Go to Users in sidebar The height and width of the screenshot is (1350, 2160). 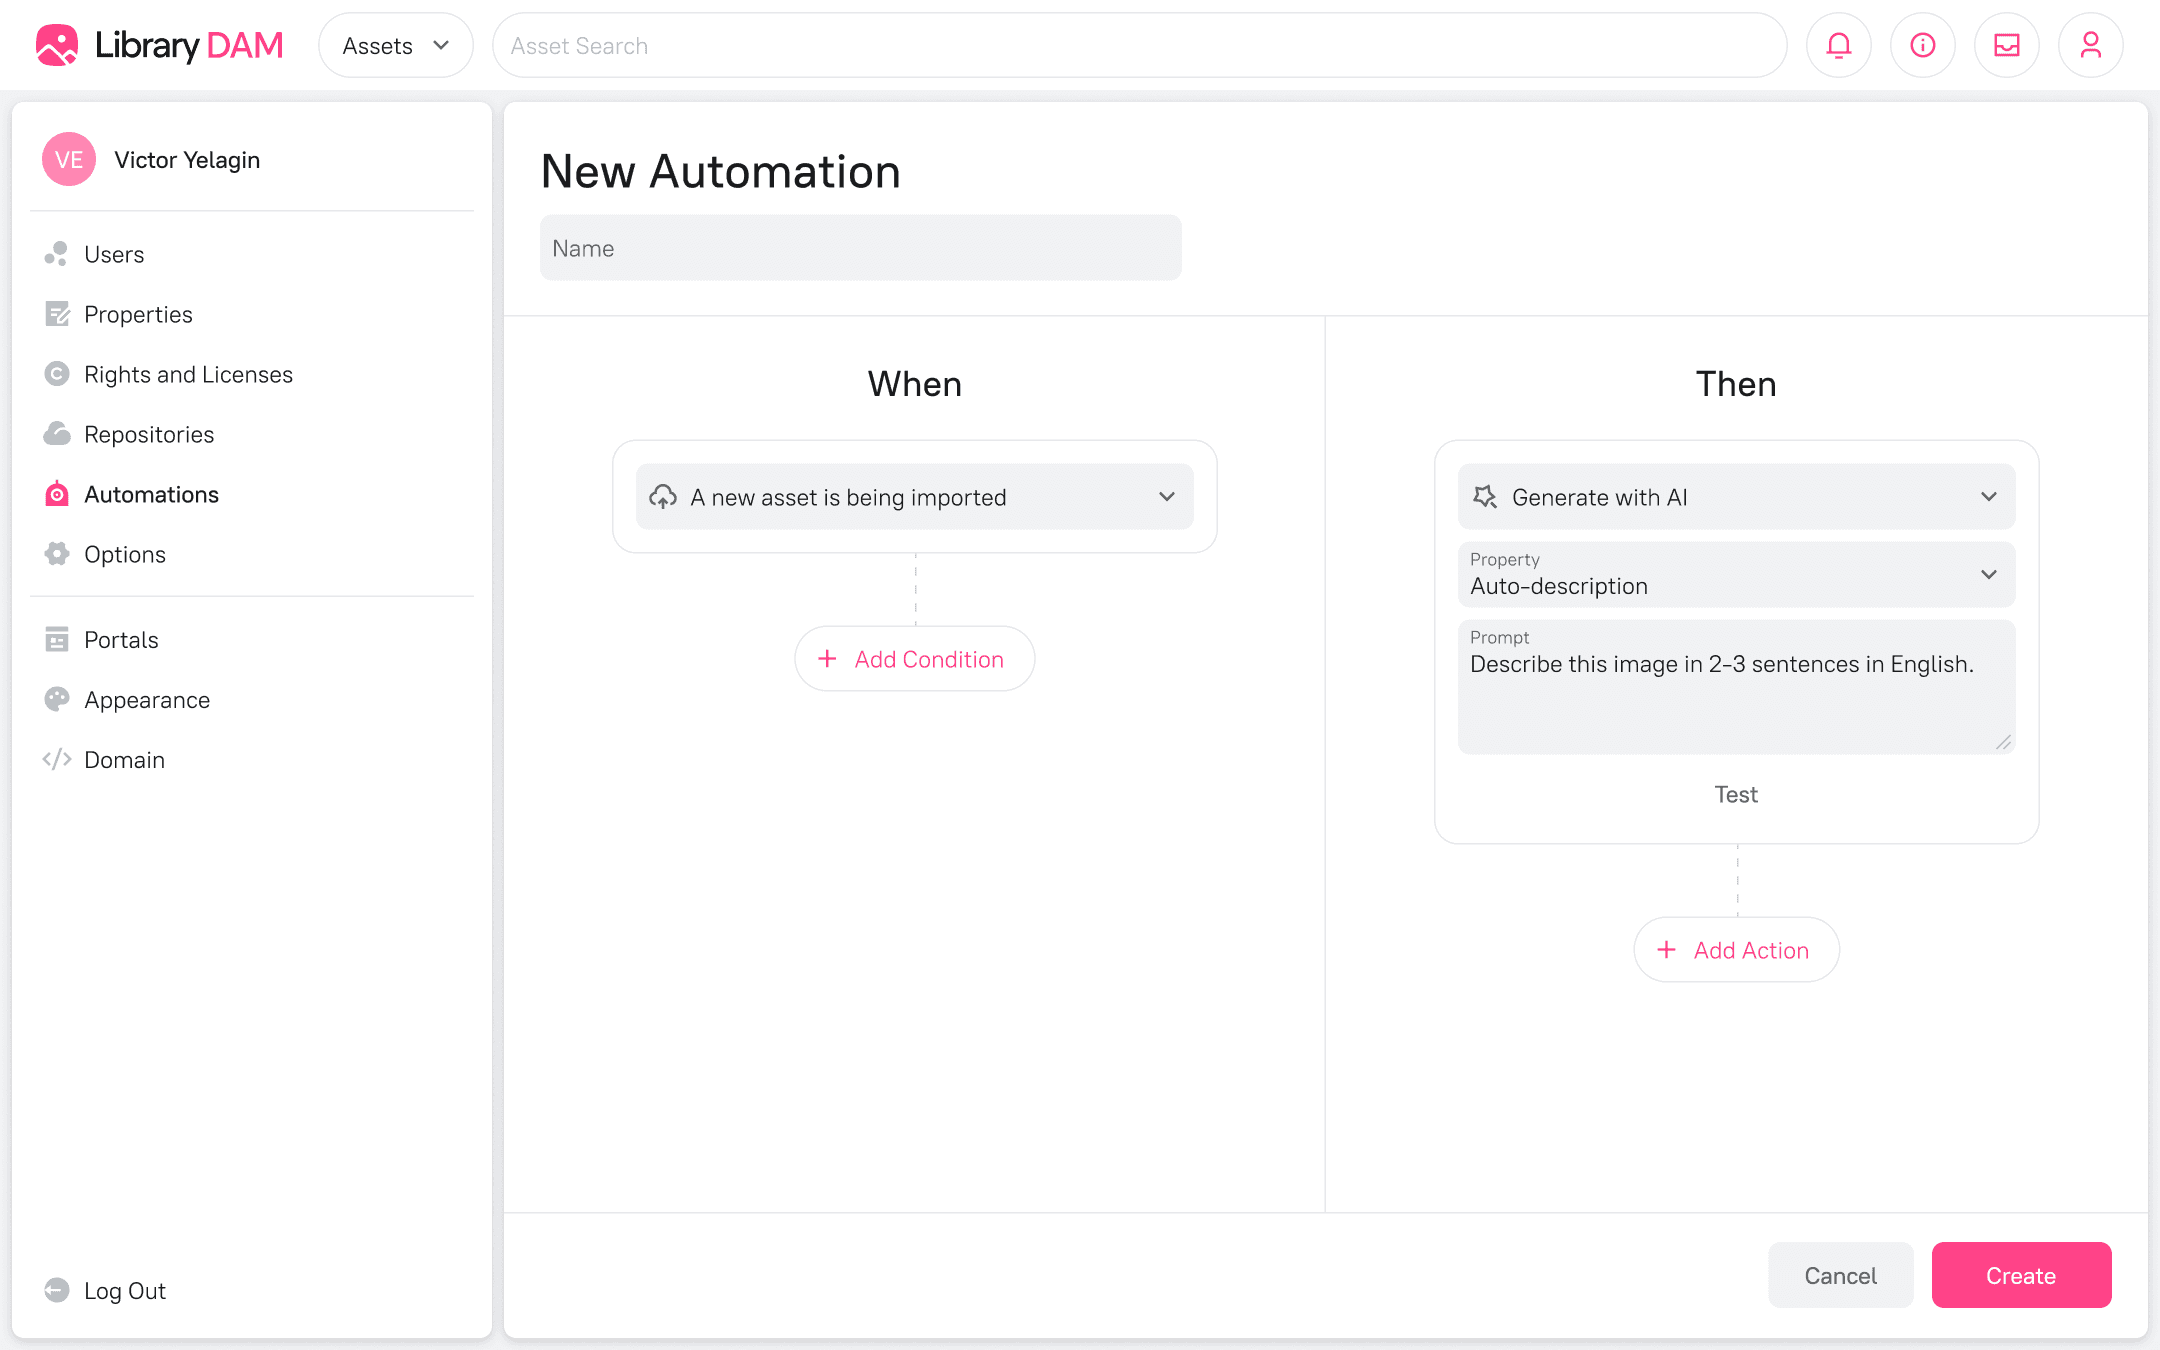click(114, 254)
